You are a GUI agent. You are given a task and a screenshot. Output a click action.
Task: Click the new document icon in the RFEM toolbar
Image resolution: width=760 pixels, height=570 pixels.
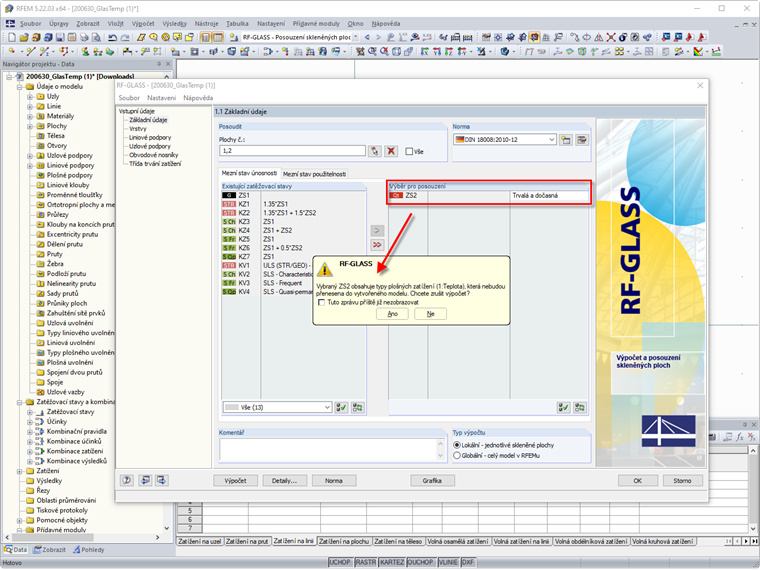(x=12, y=37)
